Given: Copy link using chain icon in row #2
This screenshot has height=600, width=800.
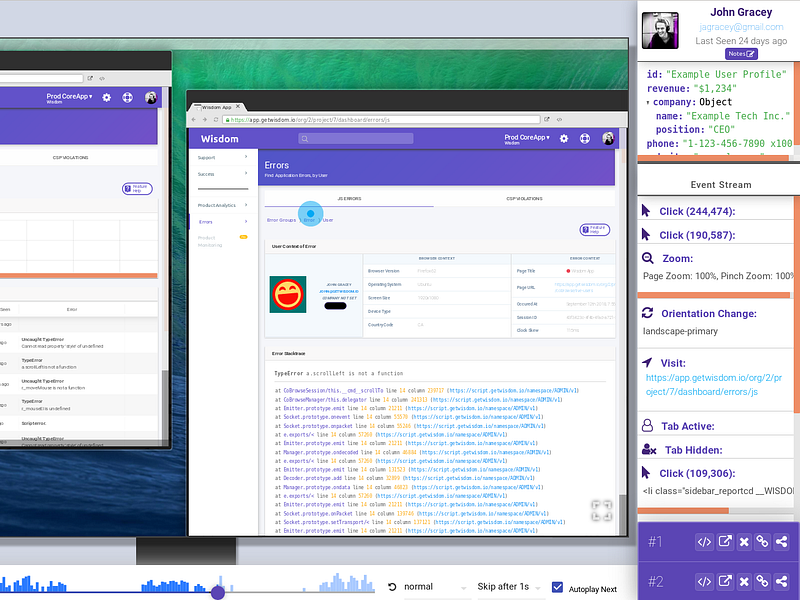Looking at the screenshot, I should click(762, 581).
